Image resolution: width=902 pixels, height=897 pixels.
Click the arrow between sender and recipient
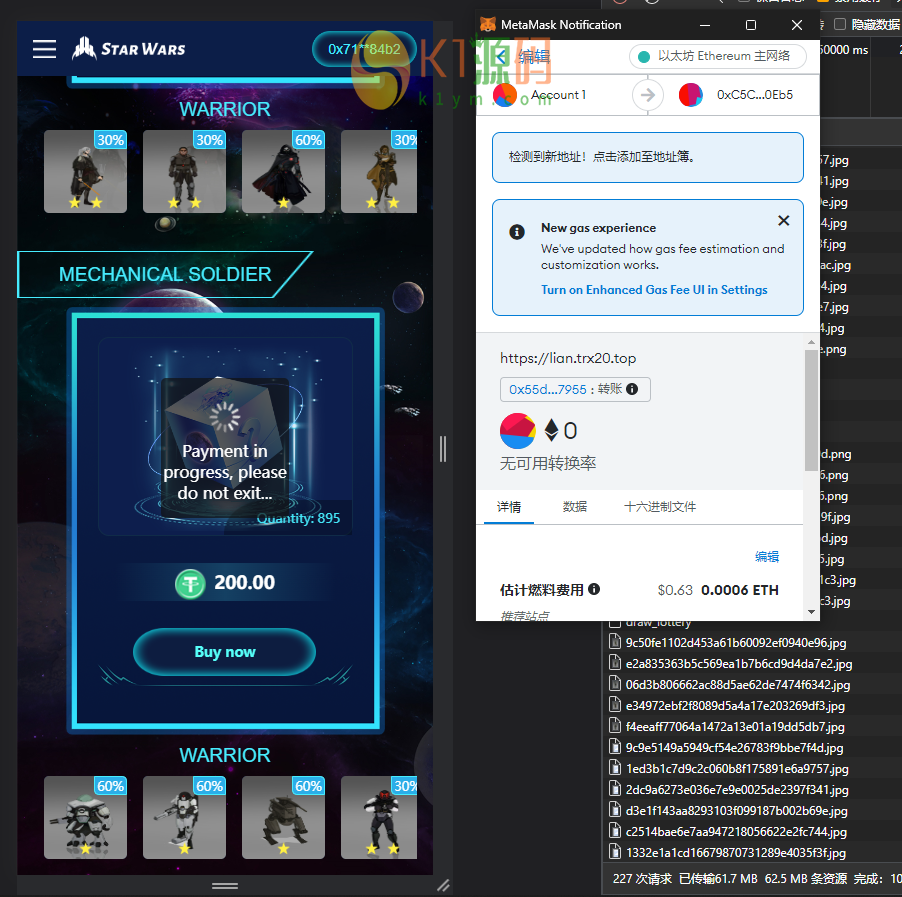[648, 95]
